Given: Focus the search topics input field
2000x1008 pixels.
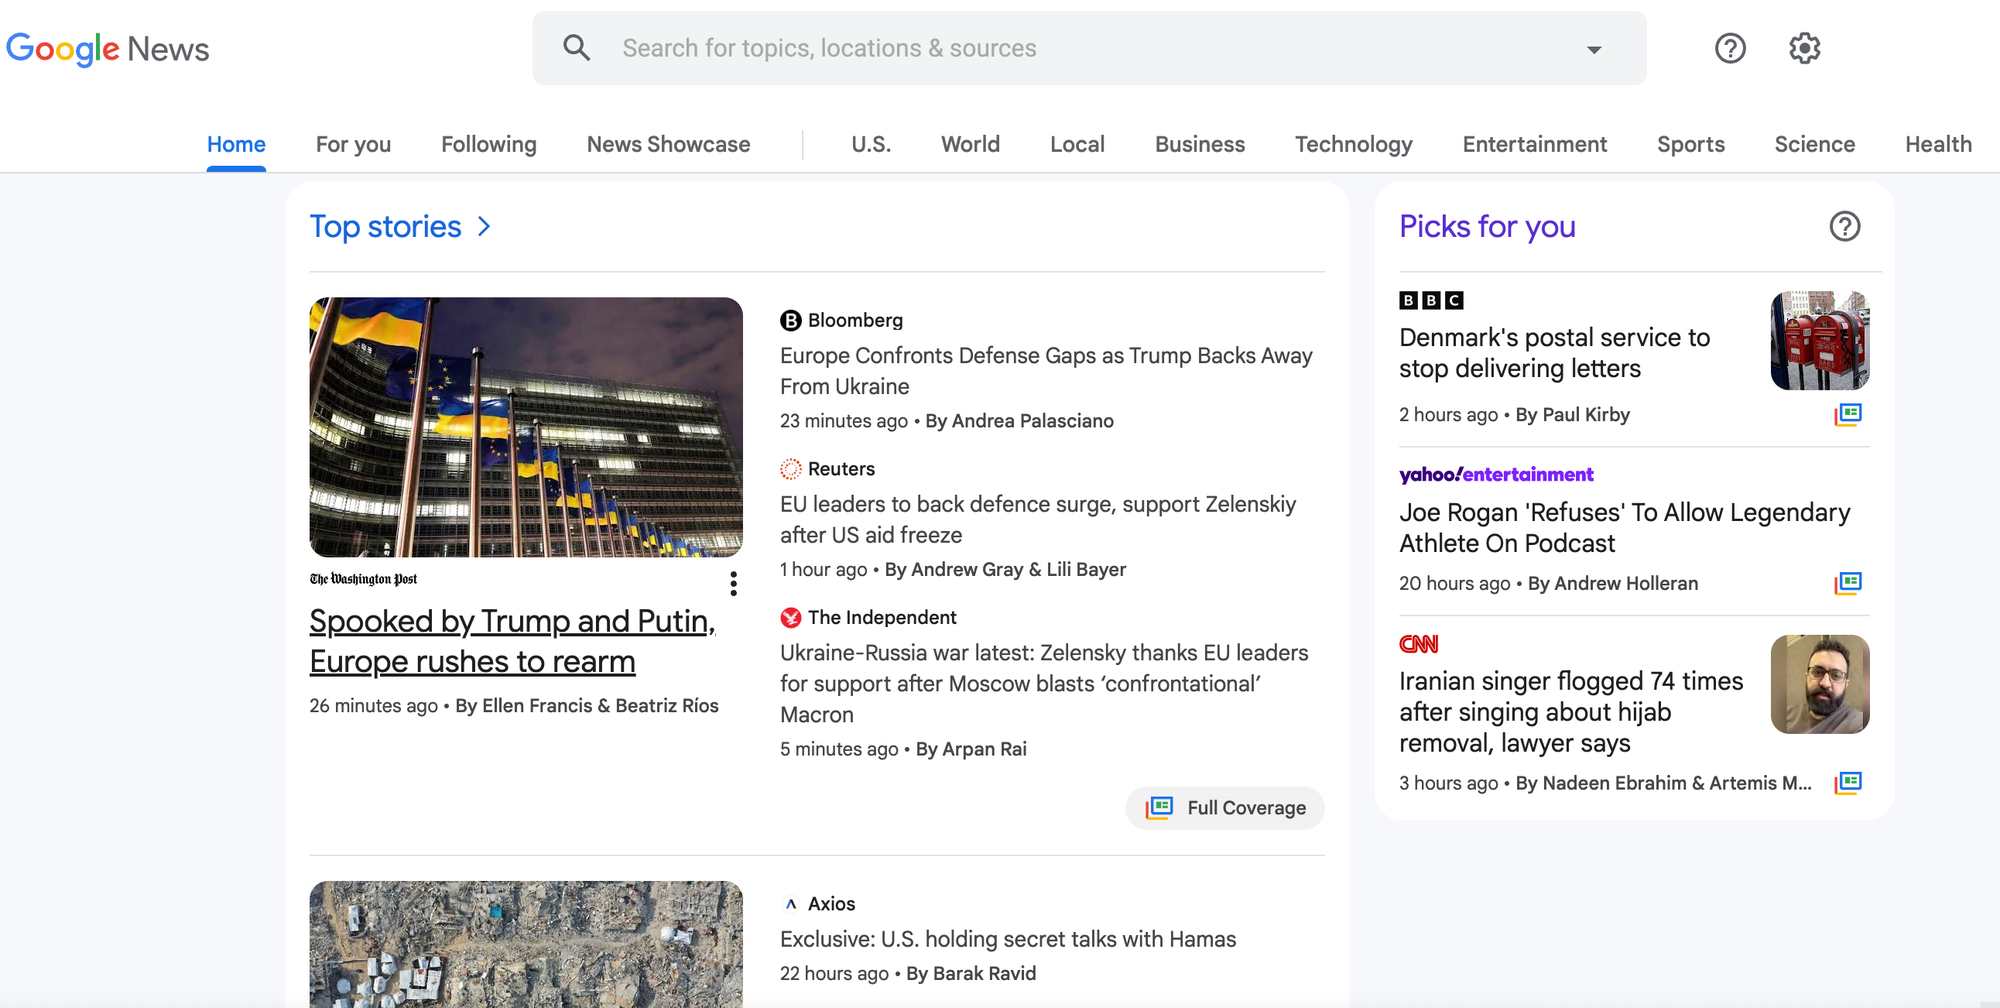Looking at the screenshot, I should pos(1089,48).
